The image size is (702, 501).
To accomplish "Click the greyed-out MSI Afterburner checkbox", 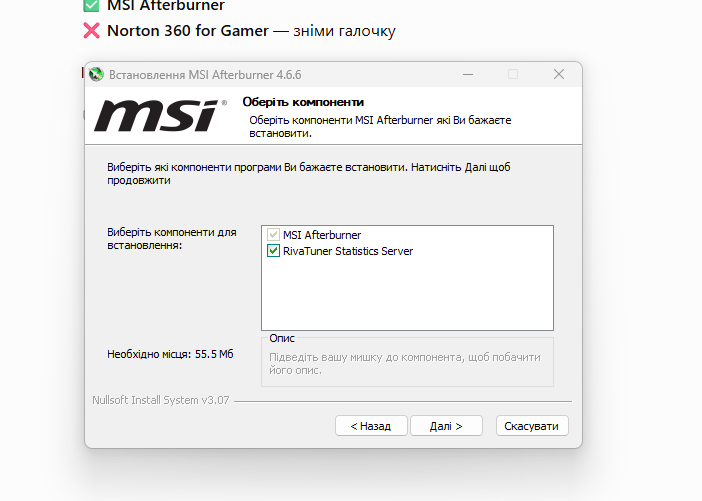I will point(273,235).
